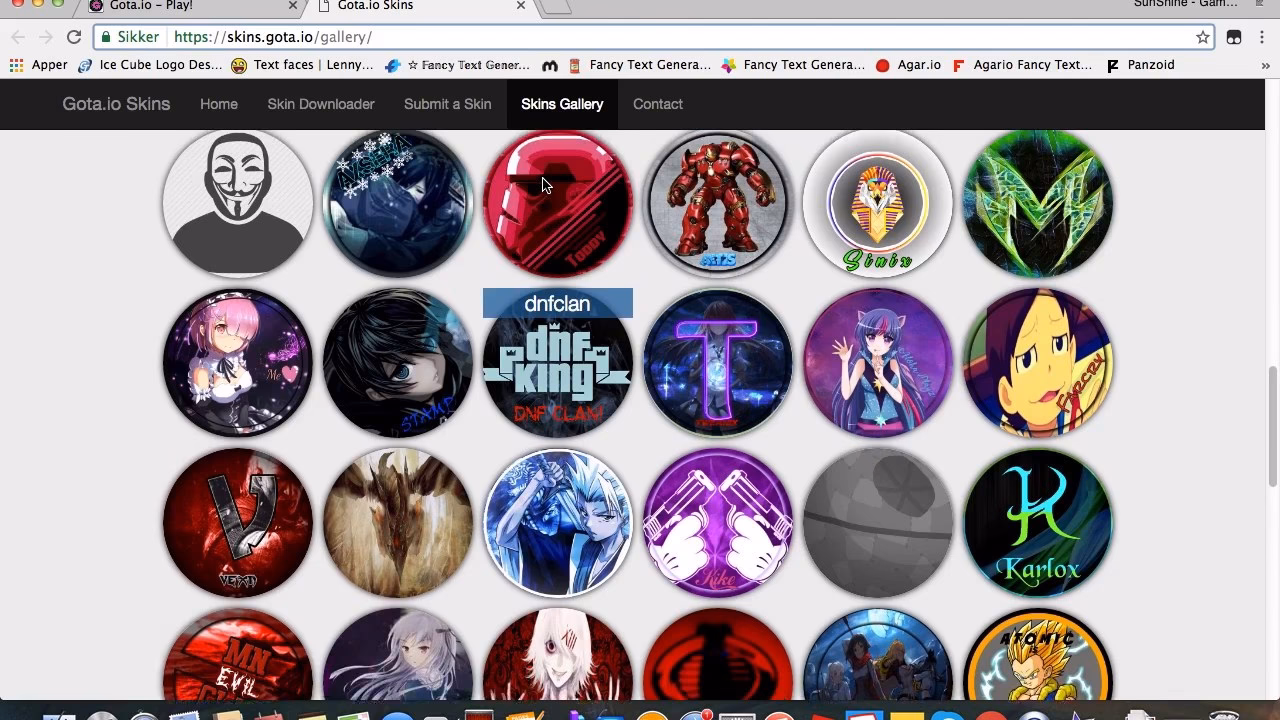Choose the pharaoh Sinix skin
This screenshot has height=720, width=1280.
pos(878,203)
